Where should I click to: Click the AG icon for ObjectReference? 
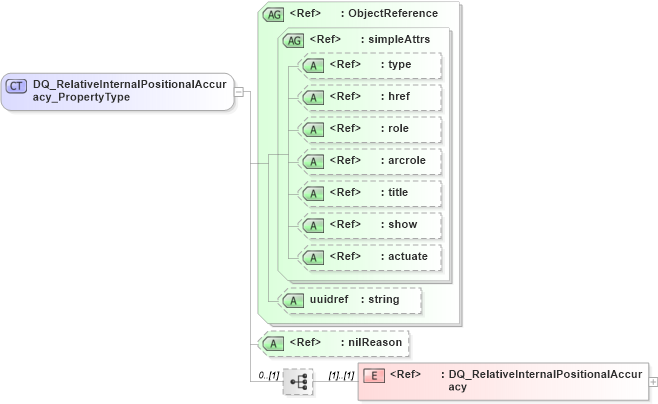[273, 15]
